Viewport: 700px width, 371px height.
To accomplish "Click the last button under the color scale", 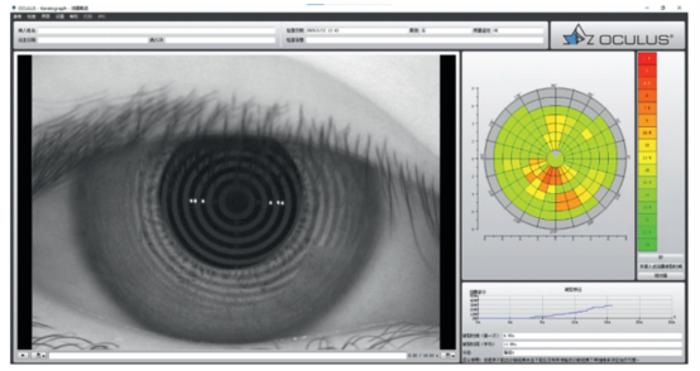I will 660,276.
